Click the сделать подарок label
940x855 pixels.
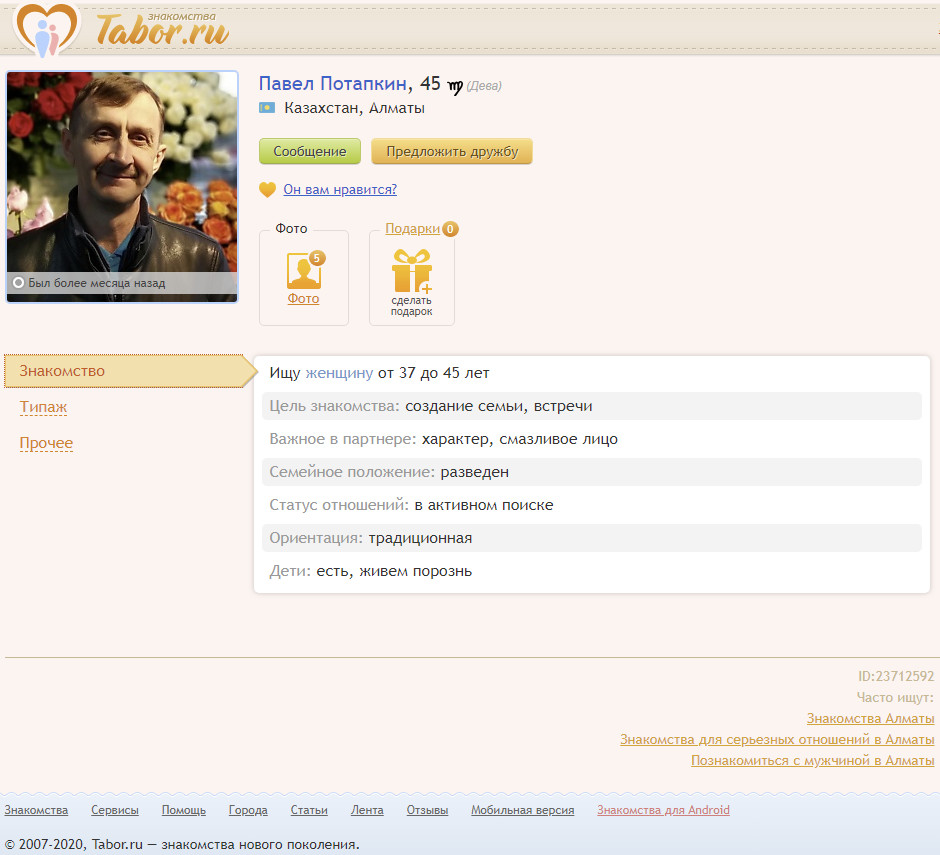(x=412, y=306)
